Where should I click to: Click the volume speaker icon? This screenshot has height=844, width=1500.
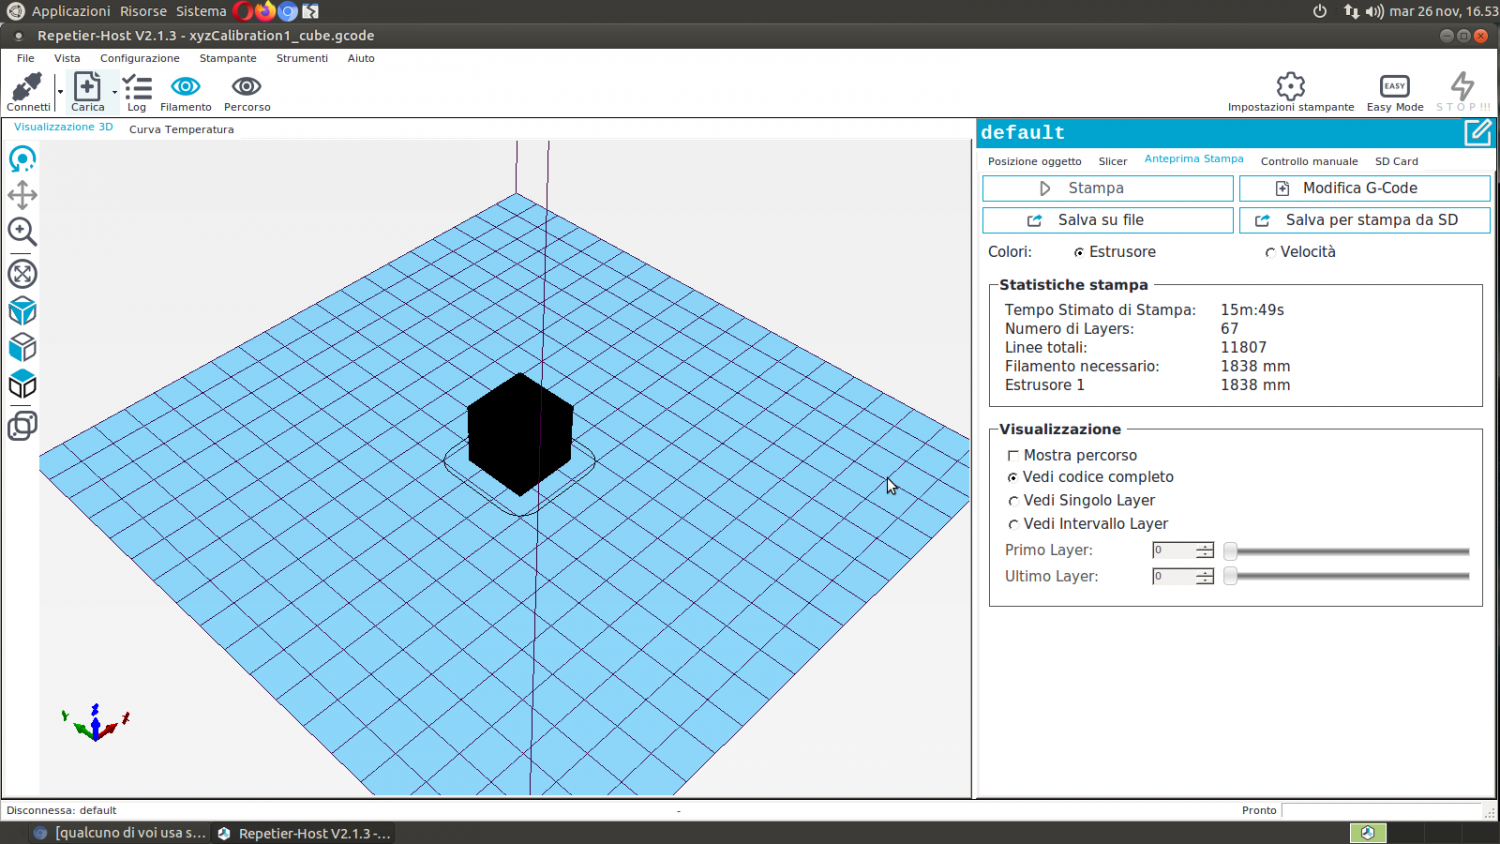pos(1374,11)
